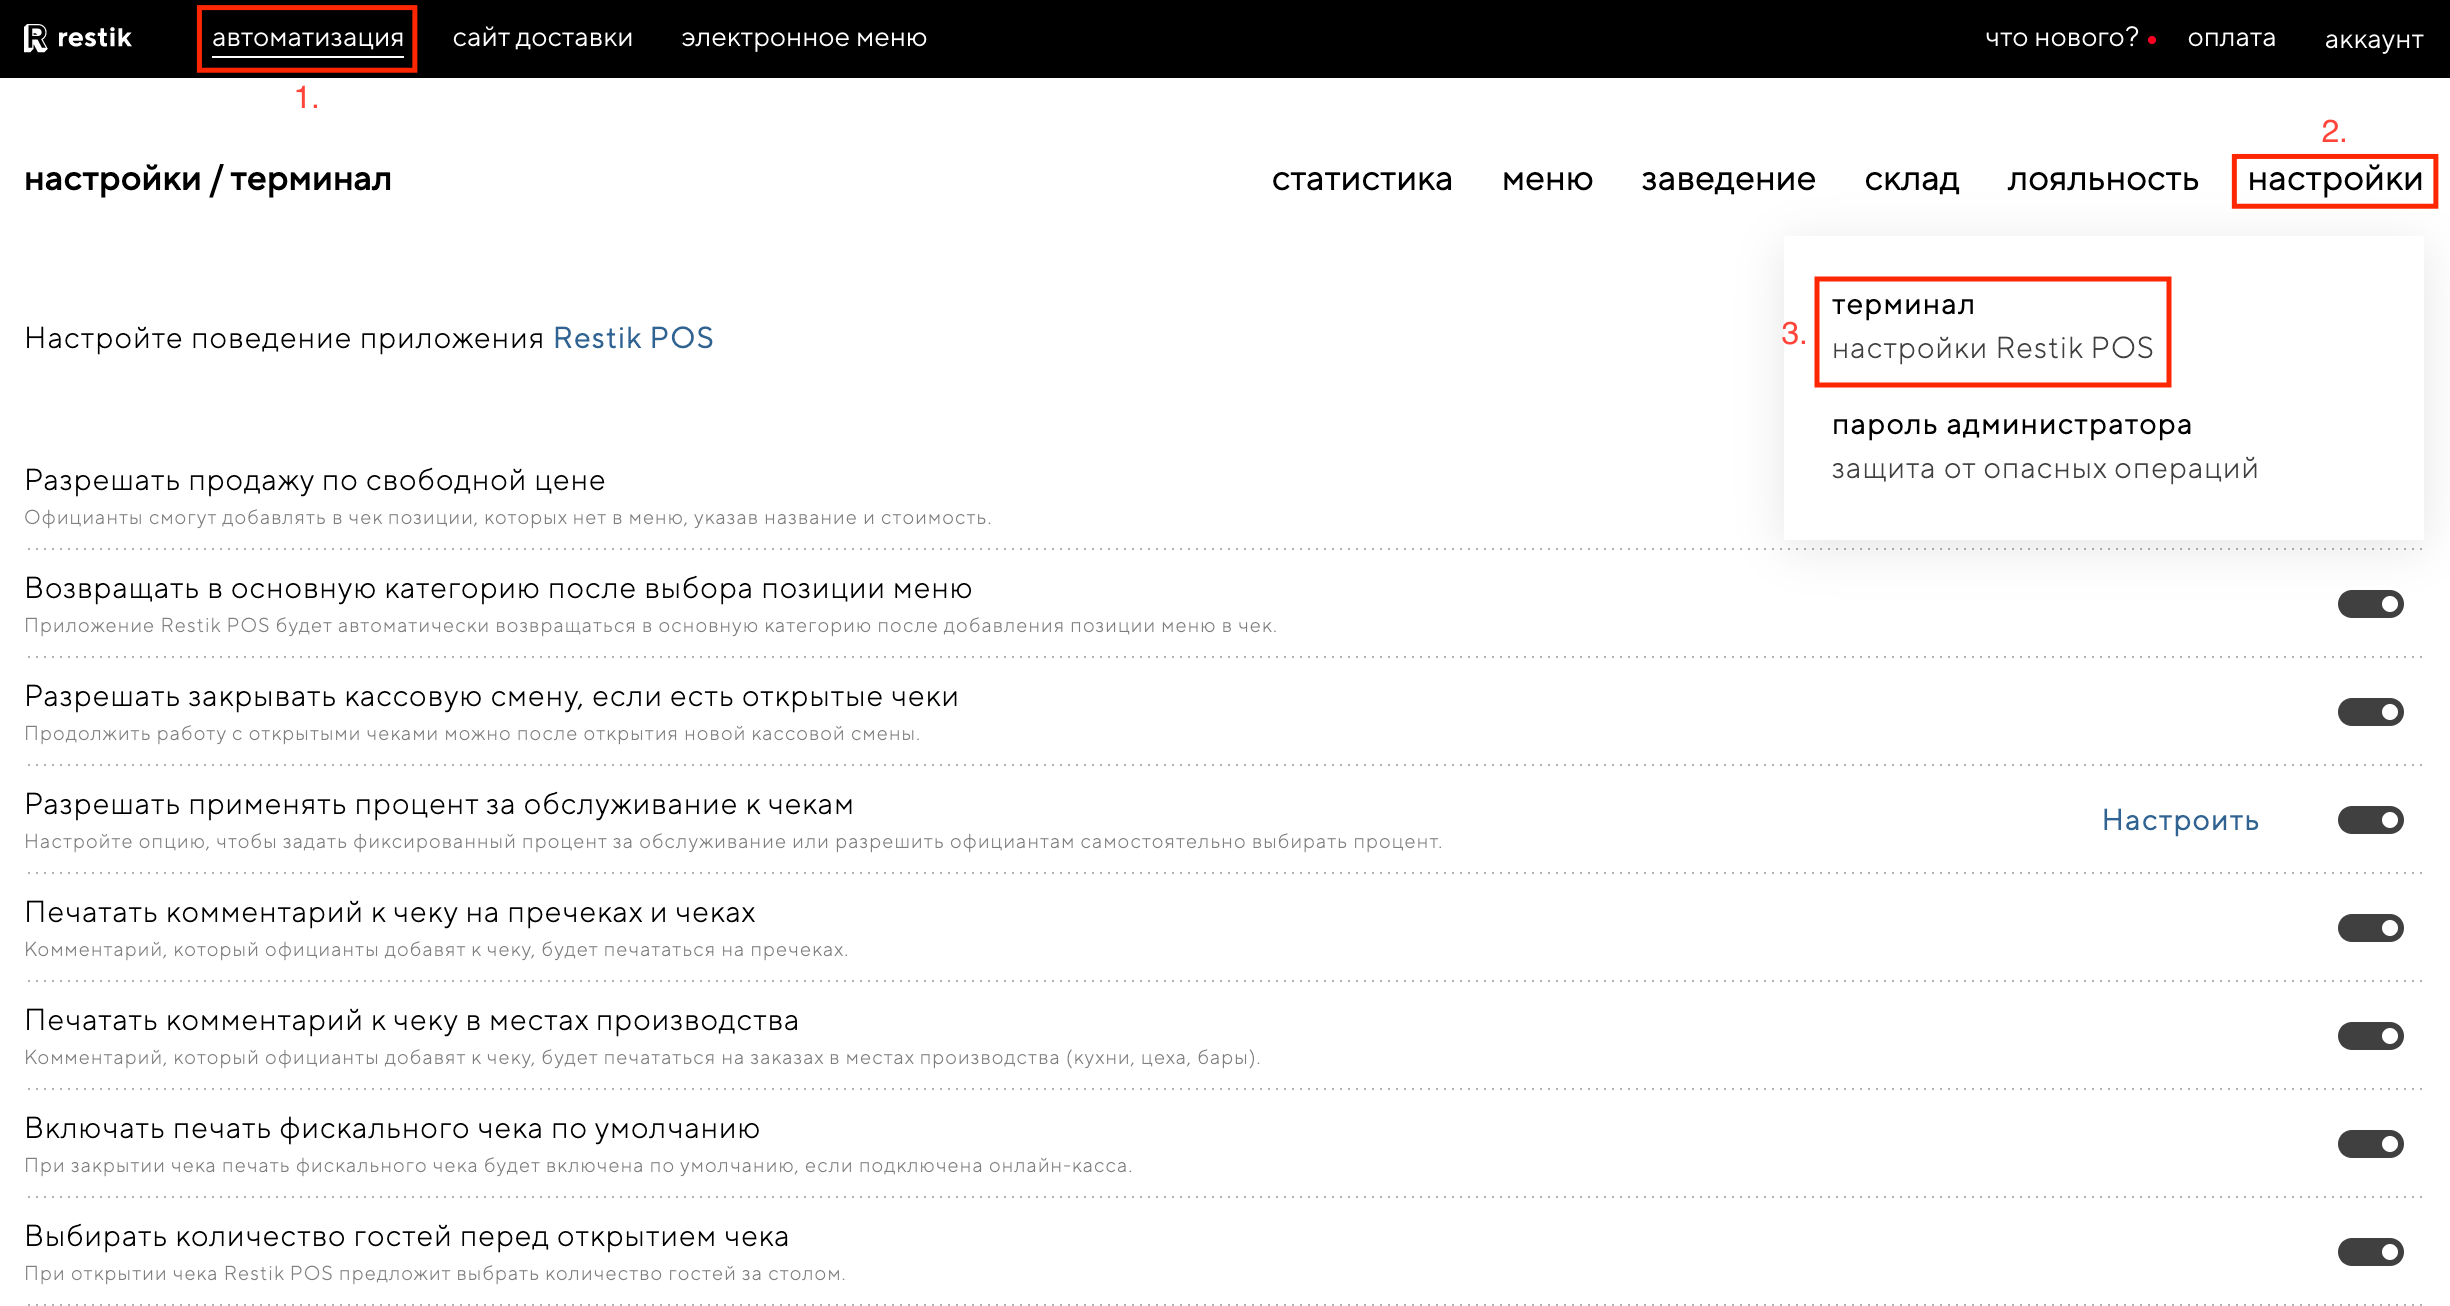Open the оплата page

2231,38
